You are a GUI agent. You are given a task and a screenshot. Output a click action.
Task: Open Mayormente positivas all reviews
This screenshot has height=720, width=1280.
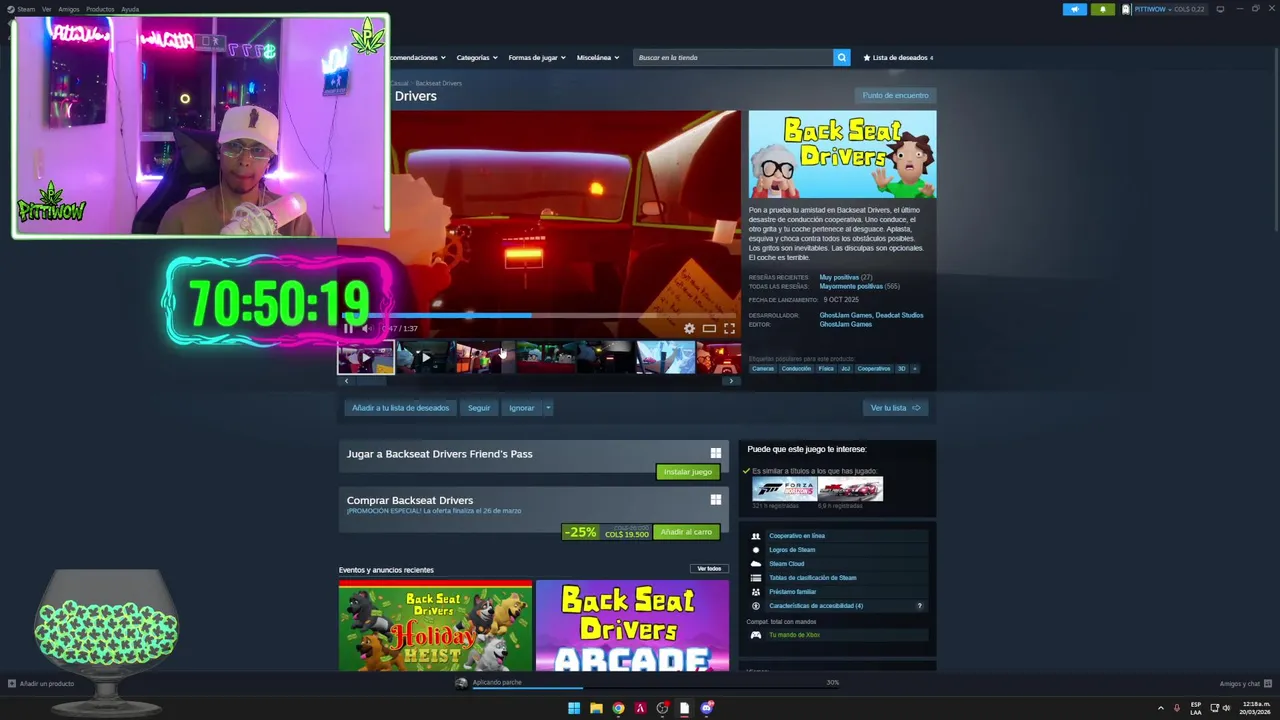(x=851, y=286)
